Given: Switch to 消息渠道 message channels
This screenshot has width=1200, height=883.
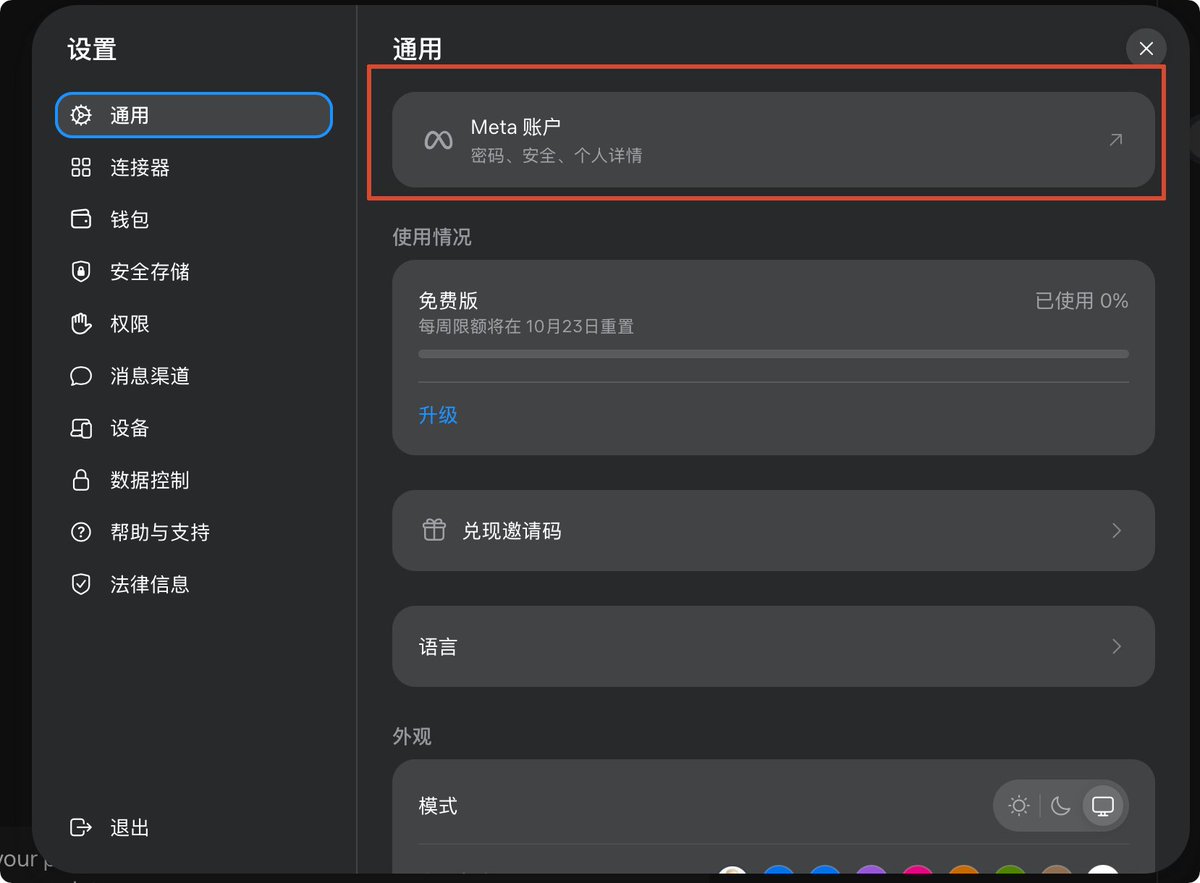Looking at the screenshot, I should (x=193, y=375).
